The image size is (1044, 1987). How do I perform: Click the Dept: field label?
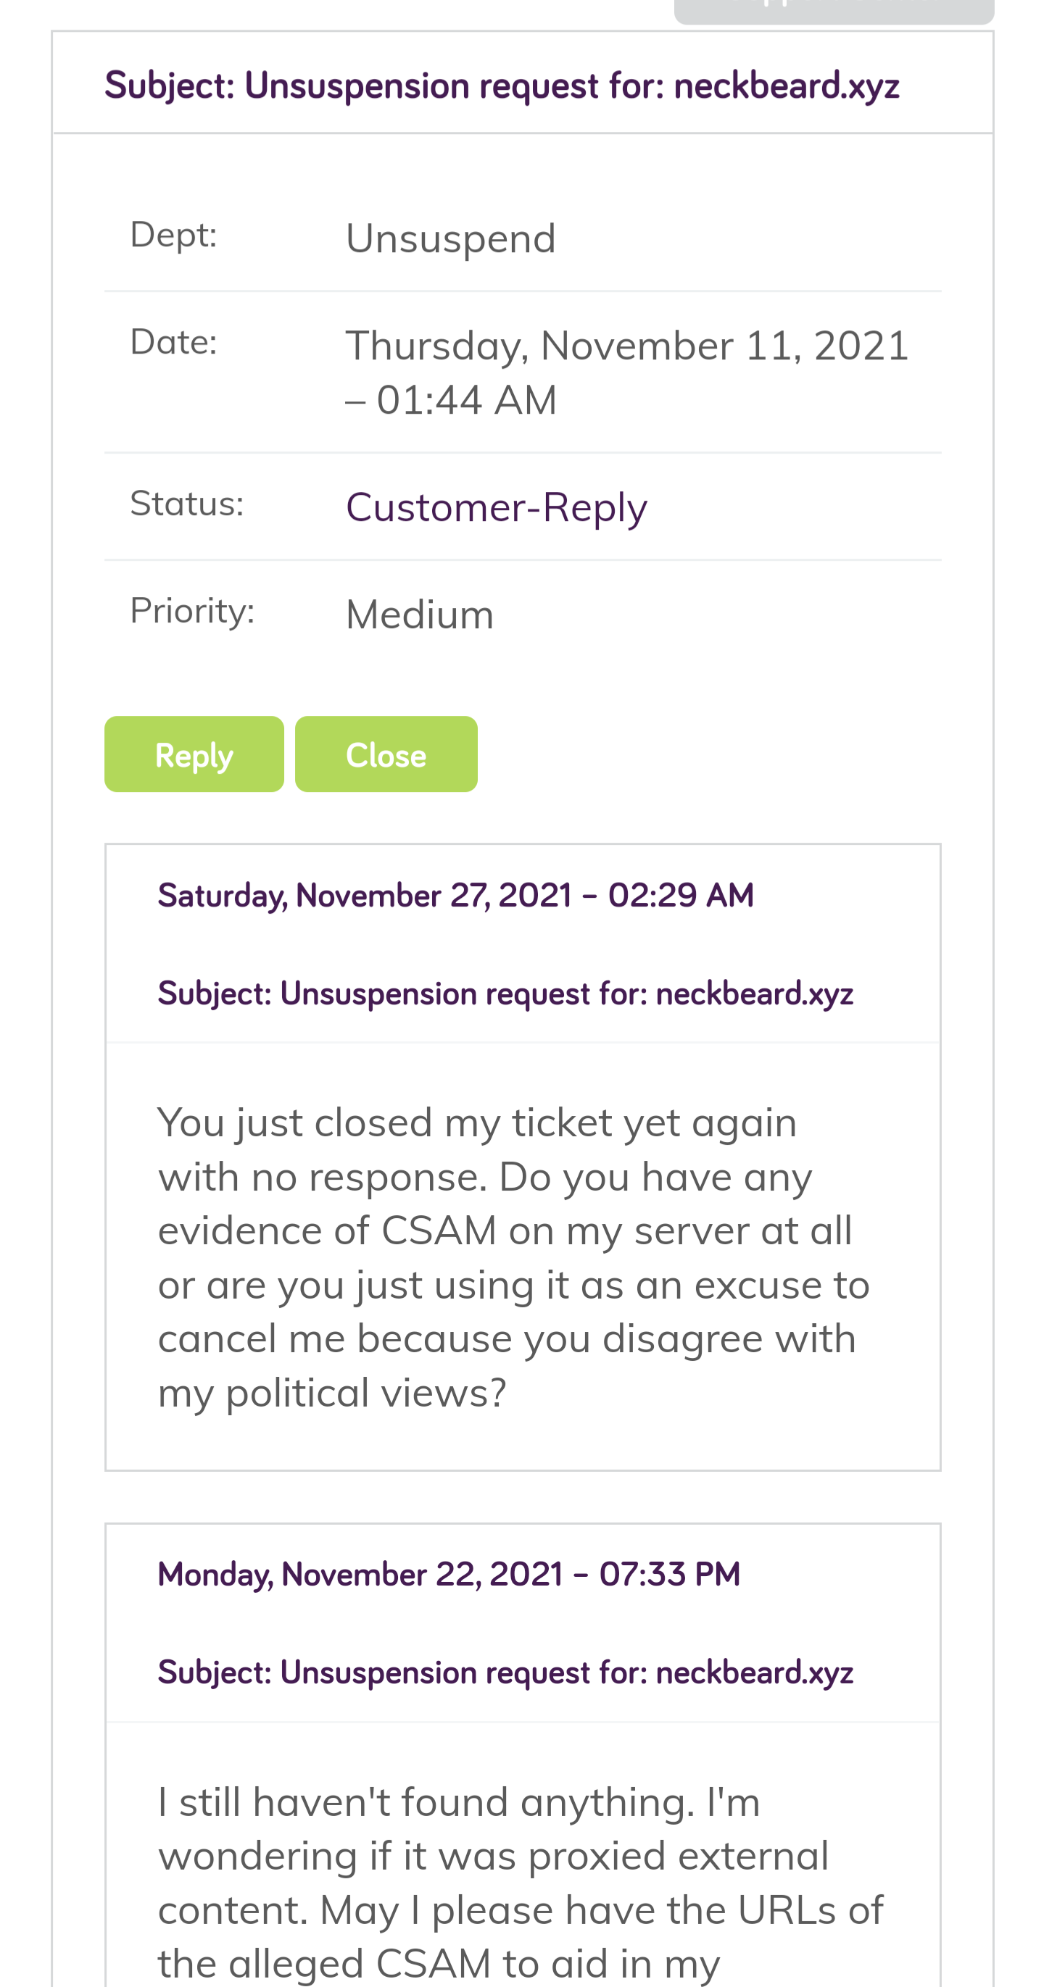[x=173, y=235]
